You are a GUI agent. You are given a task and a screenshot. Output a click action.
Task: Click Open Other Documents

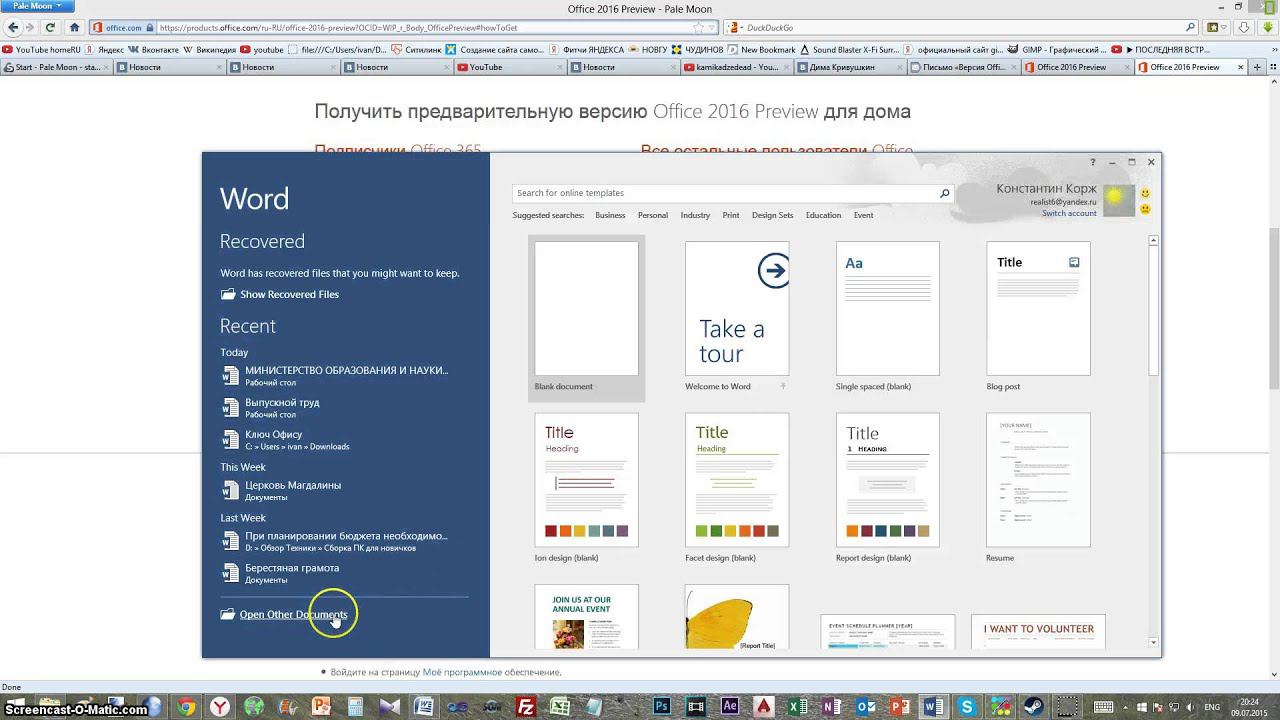[284, 615]
